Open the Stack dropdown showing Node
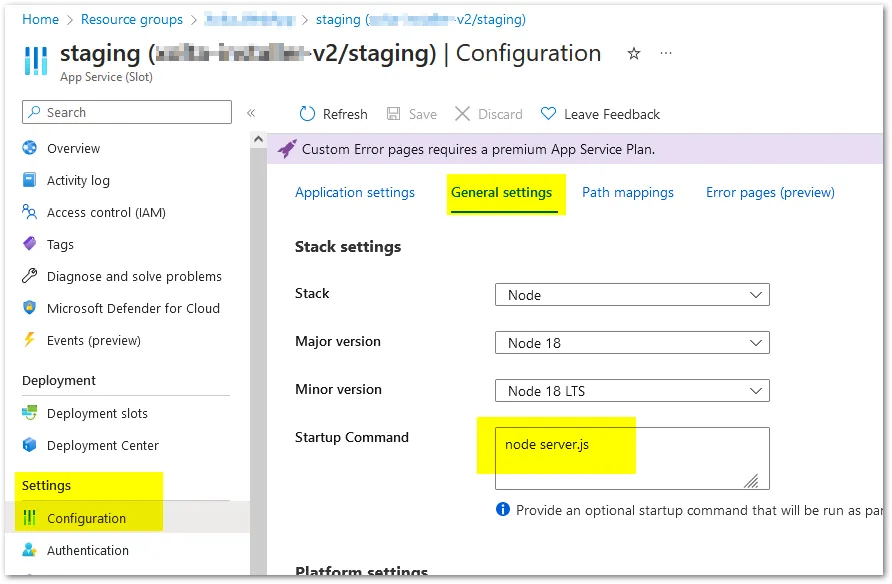The image size is (892, 584). click(x=632, y=295)
